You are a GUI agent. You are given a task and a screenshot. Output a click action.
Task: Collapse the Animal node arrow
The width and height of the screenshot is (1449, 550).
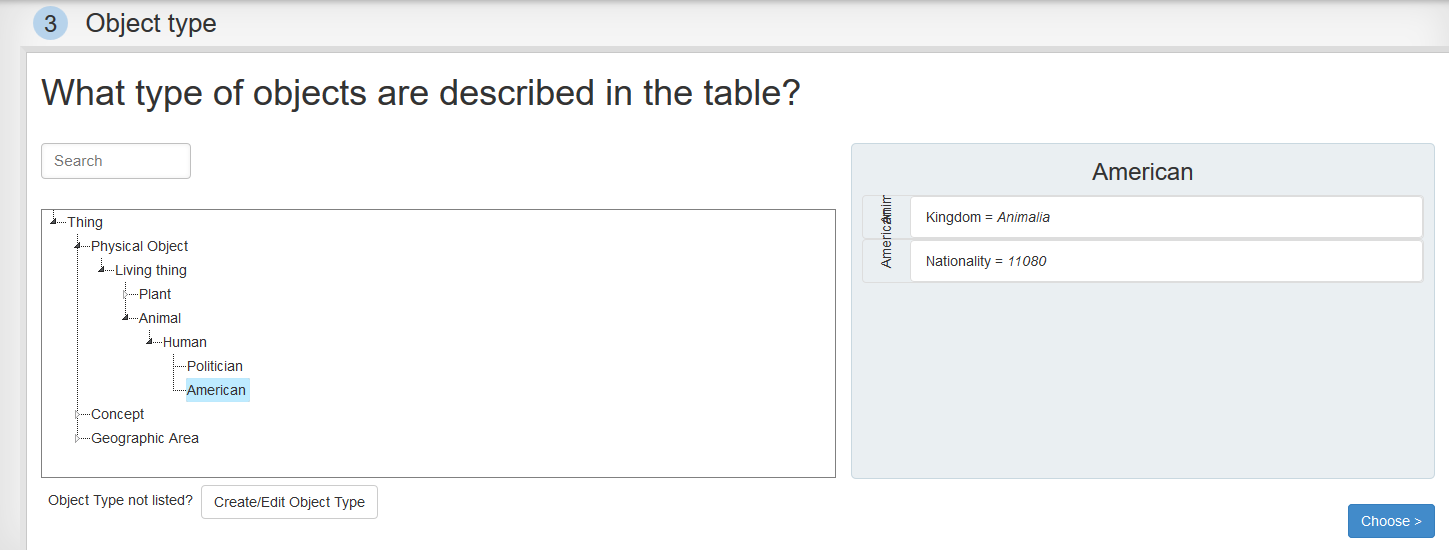[125, 317]
